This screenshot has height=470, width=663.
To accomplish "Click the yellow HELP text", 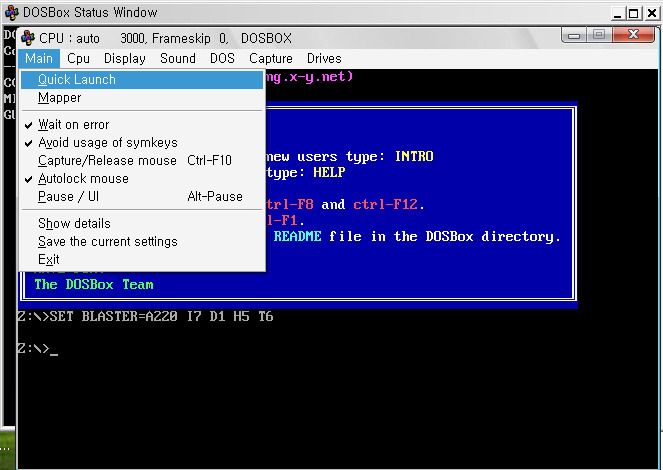I will click(x=329, y=172).
